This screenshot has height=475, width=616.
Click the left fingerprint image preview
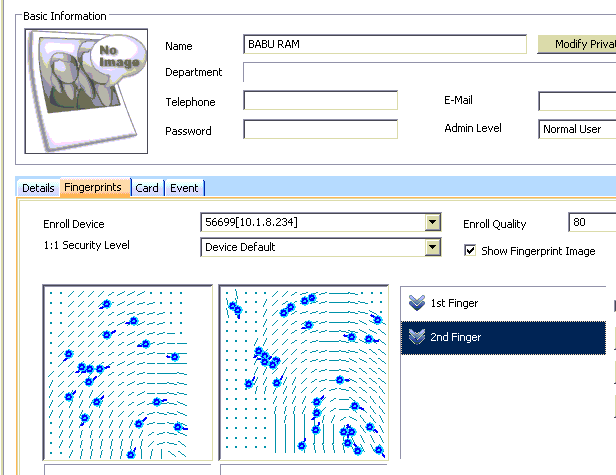128,372
